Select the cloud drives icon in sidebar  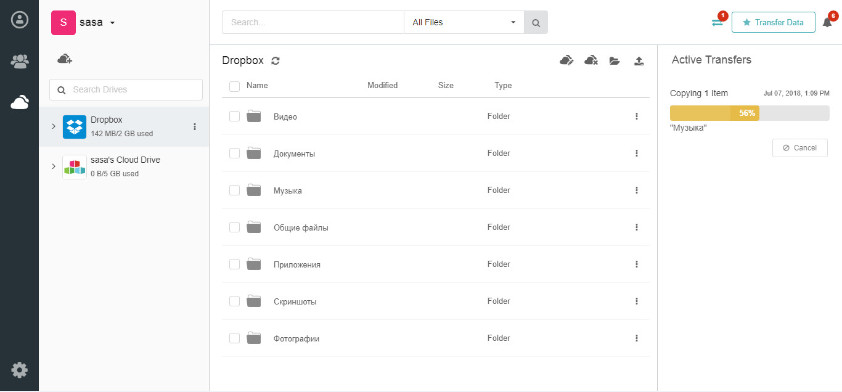(x=19, y=102)
